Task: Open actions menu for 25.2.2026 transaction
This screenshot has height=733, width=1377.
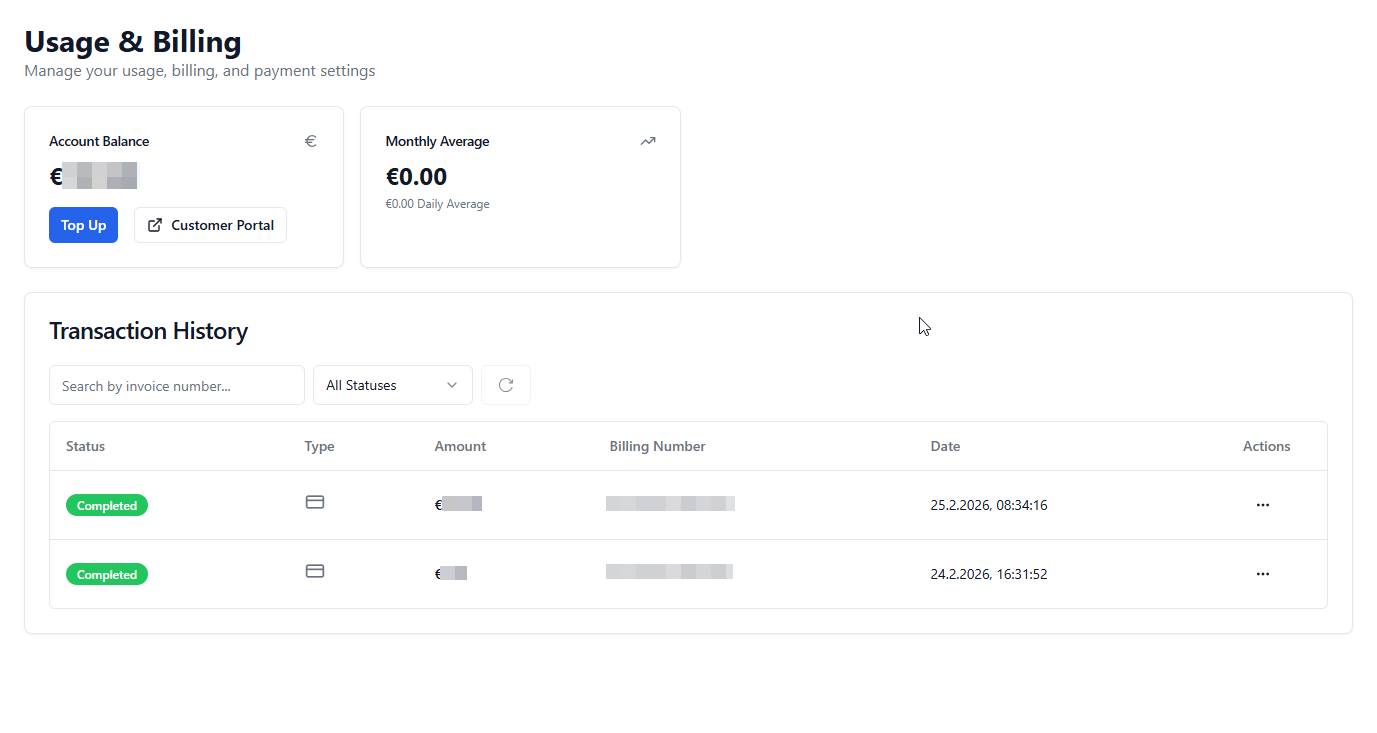Action: click(1262, 505)
